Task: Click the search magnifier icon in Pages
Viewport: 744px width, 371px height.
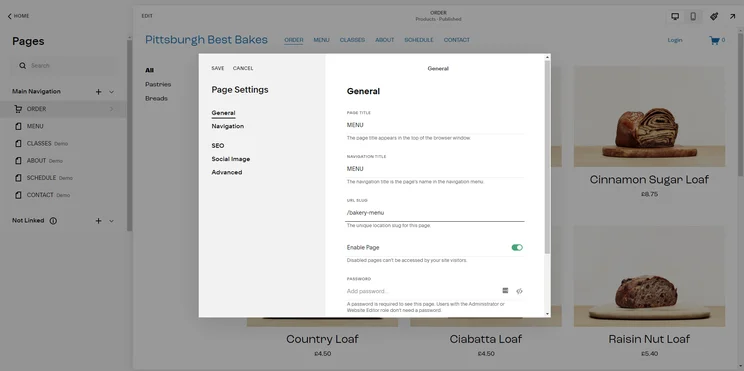Action: pyautogui.click(x=22, y=65)
